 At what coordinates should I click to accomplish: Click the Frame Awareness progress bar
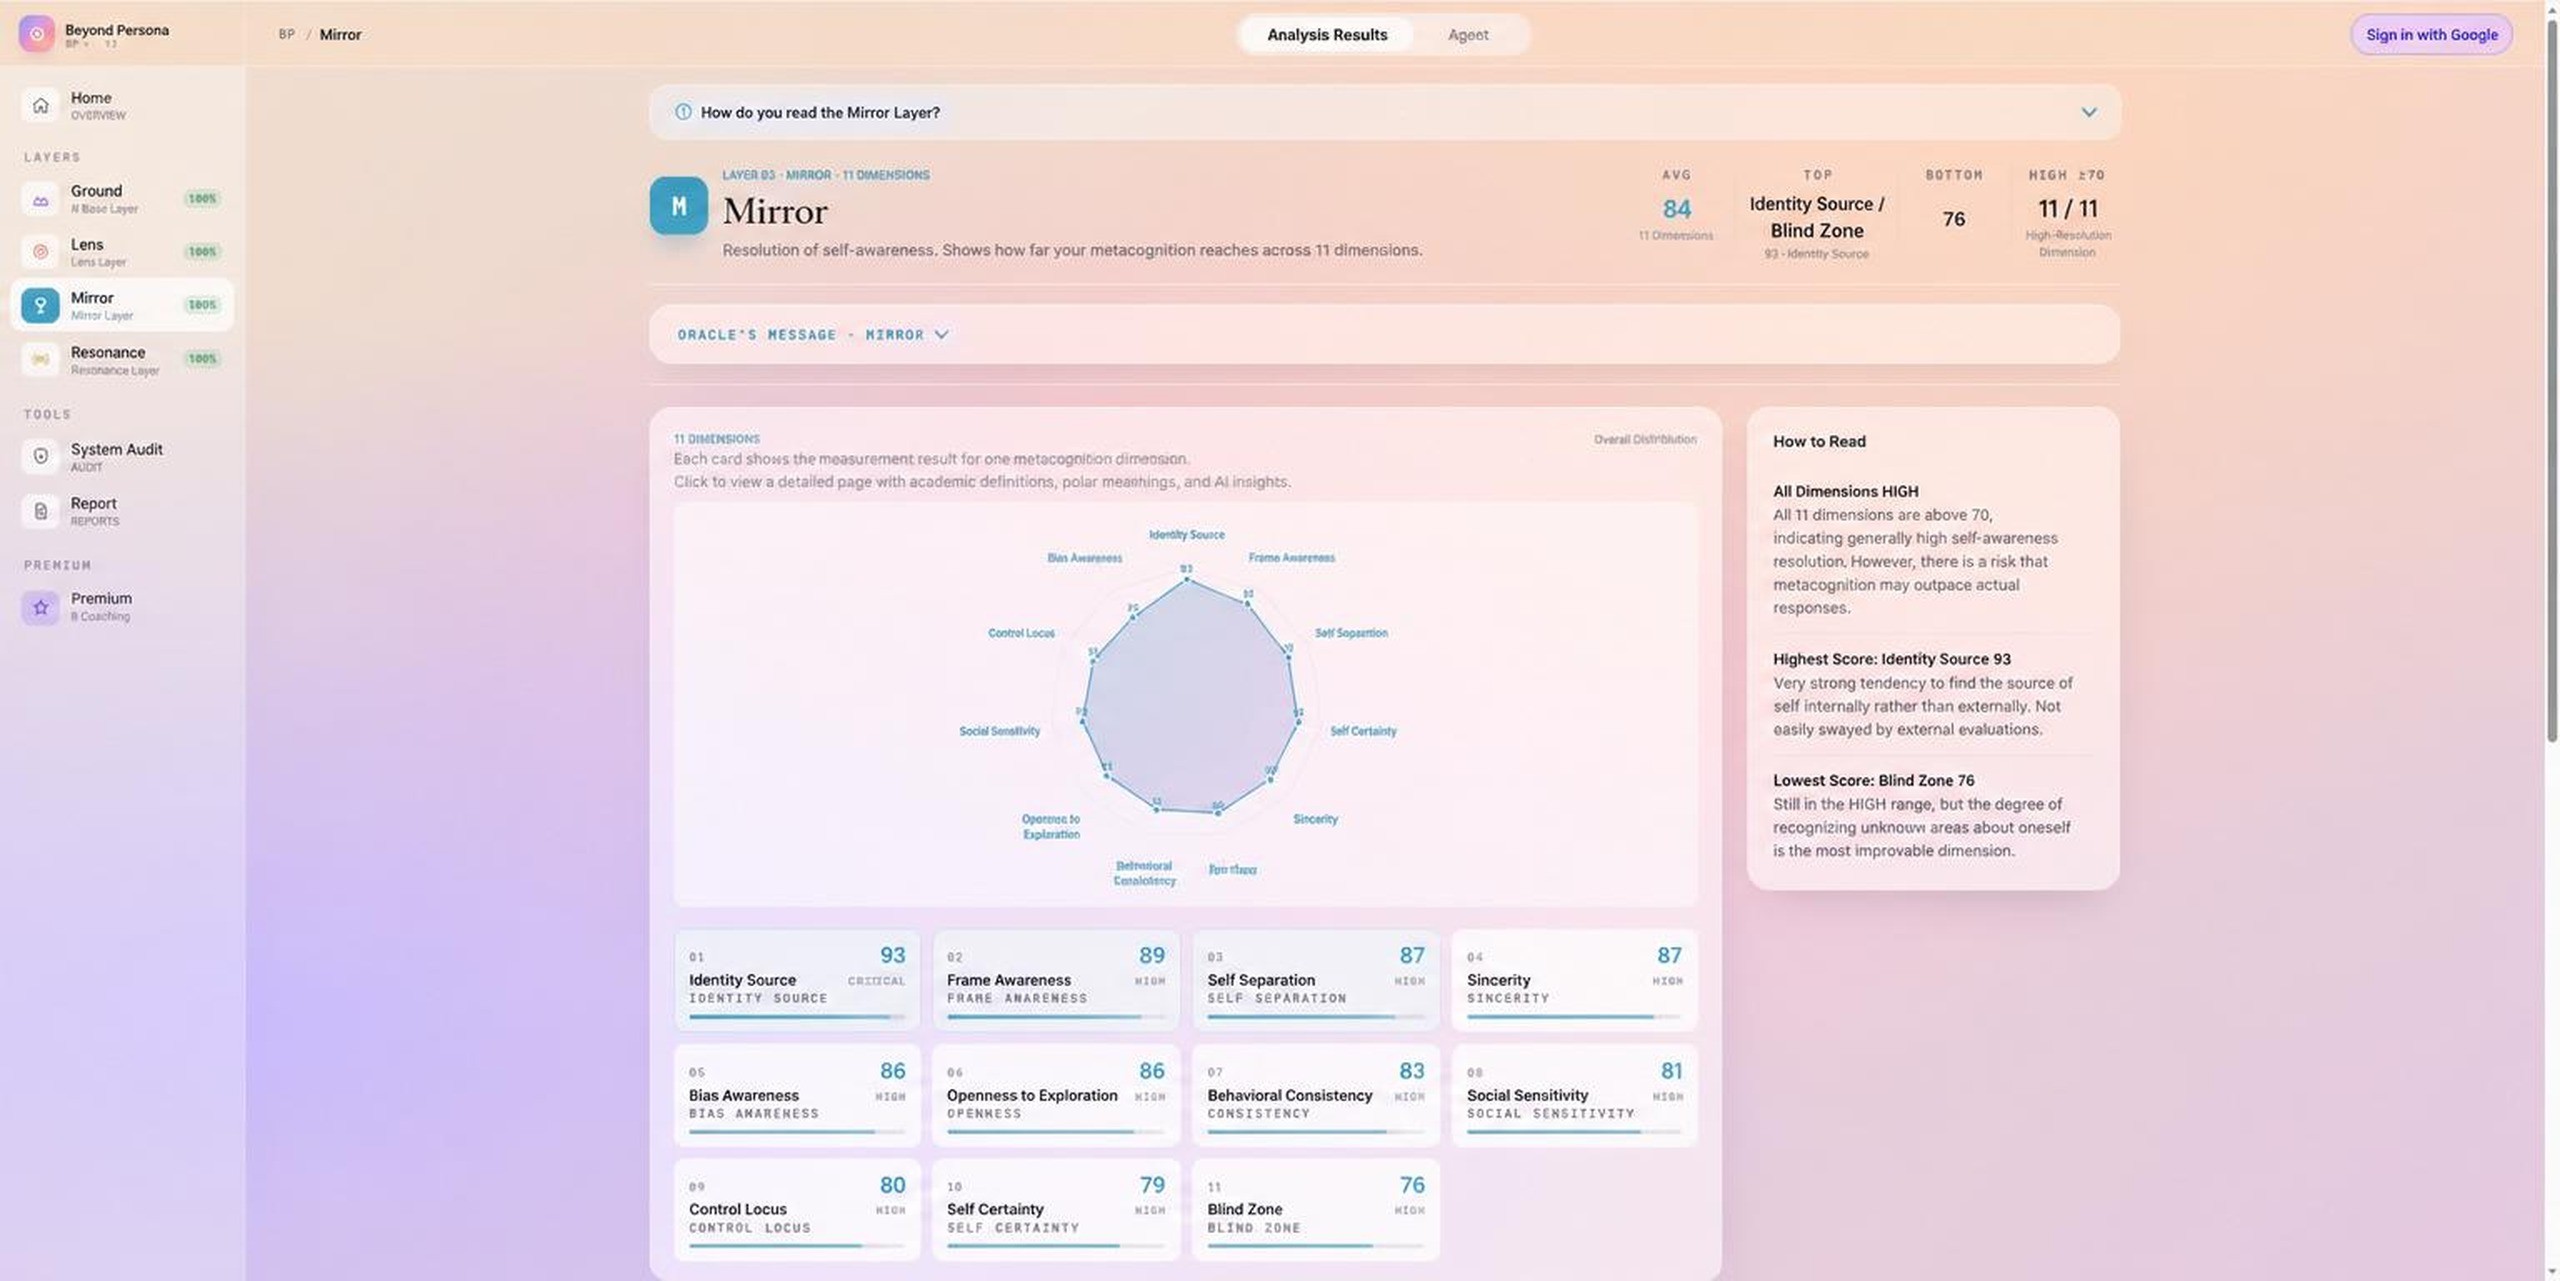click(x=1056, y=1017)
